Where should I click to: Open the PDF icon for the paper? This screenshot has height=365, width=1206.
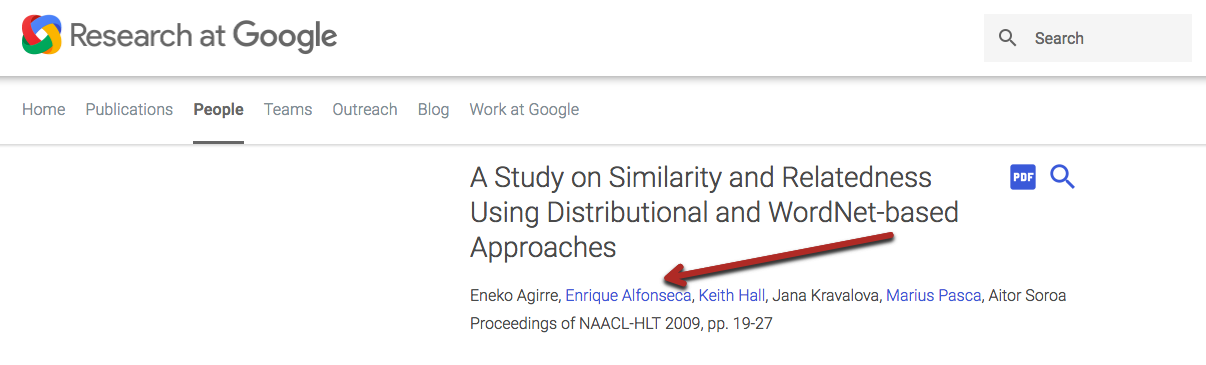(x=1023, y=178)
